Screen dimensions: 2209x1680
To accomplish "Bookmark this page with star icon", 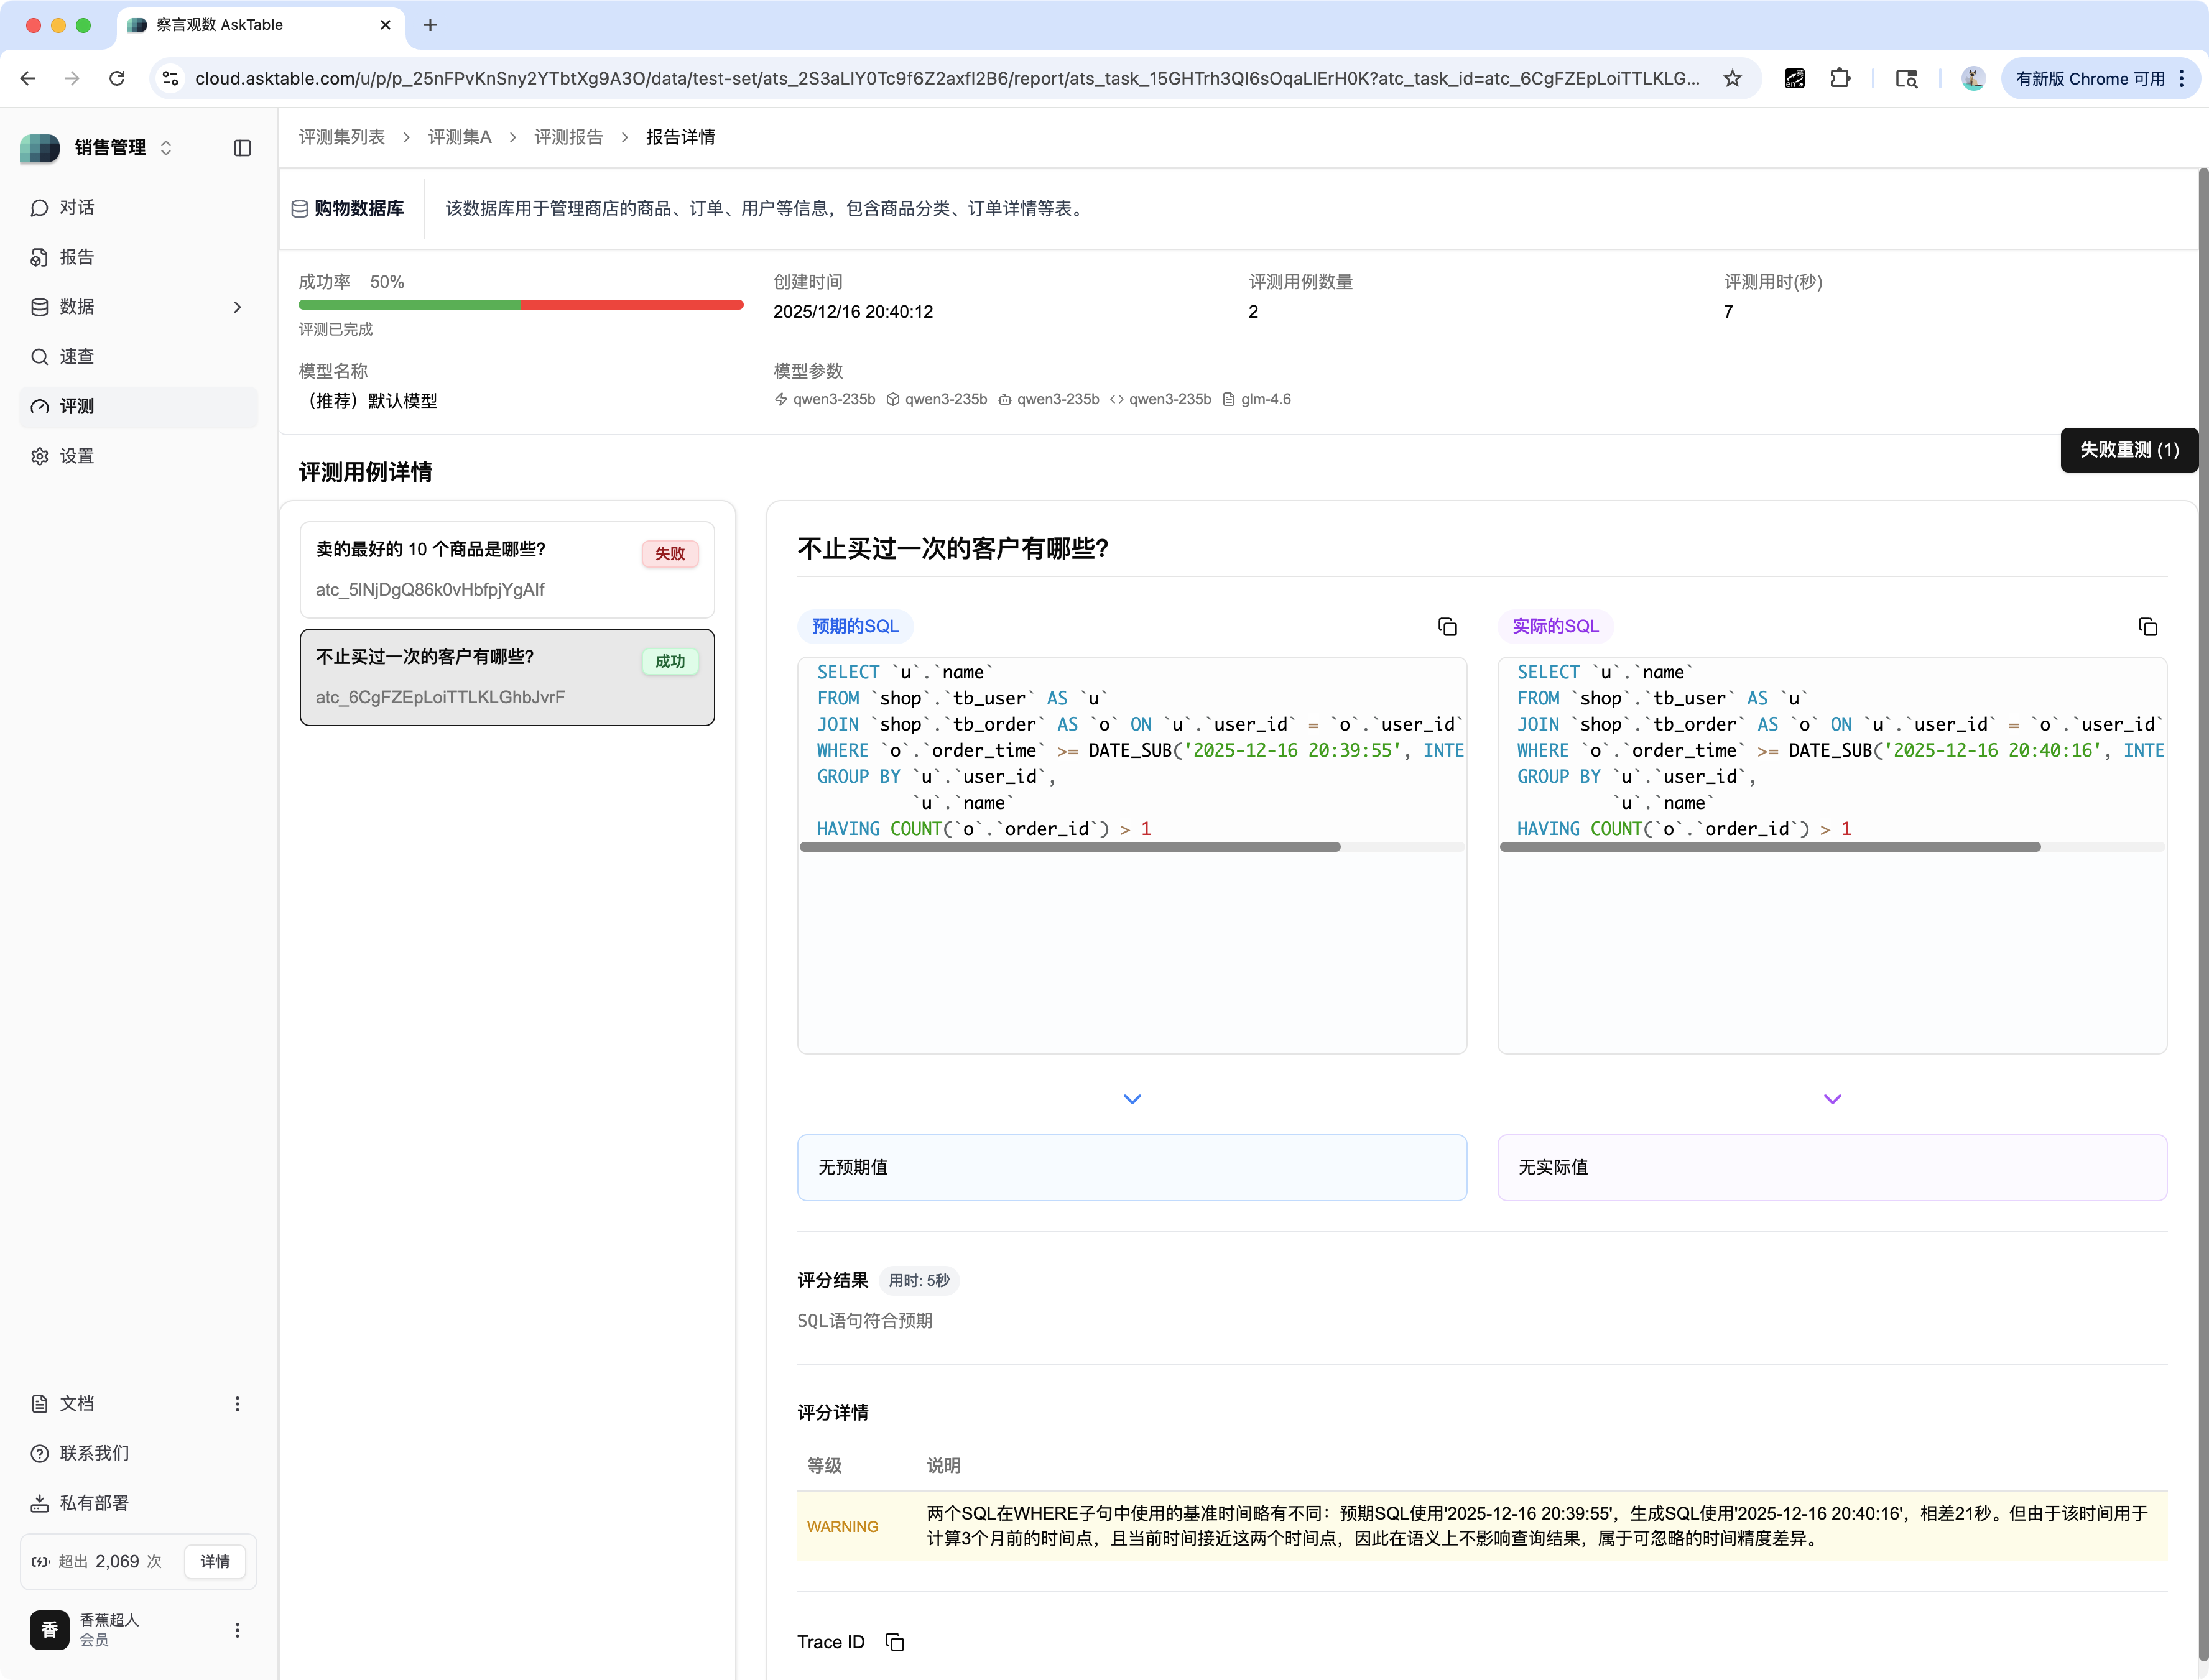I will point(1732,79).
